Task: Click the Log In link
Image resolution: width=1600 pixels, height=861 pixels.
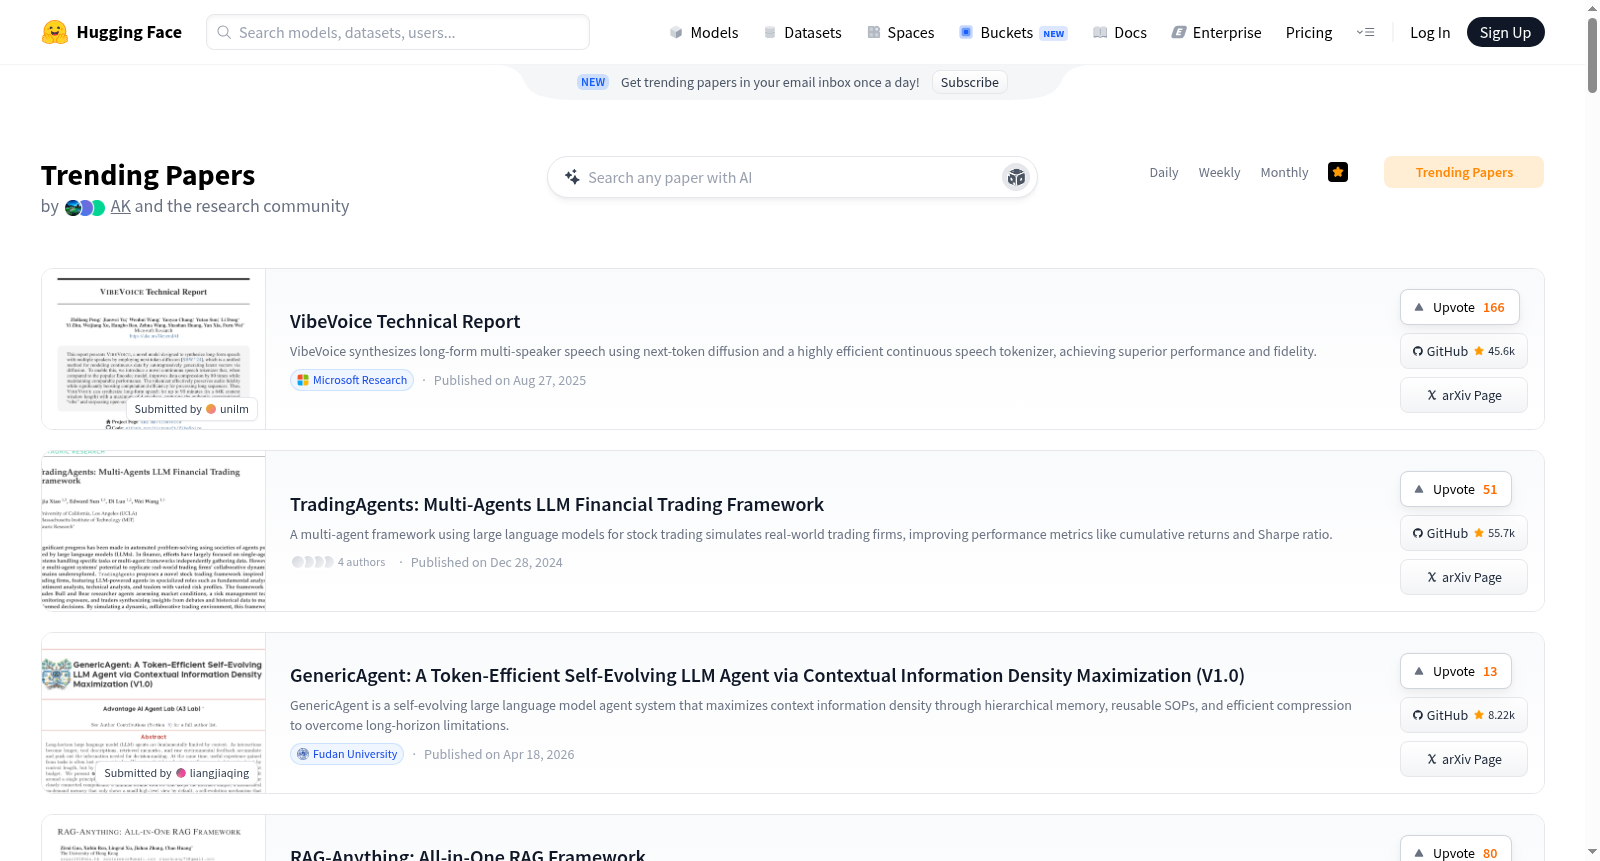Action: (x=1430, y=32)
